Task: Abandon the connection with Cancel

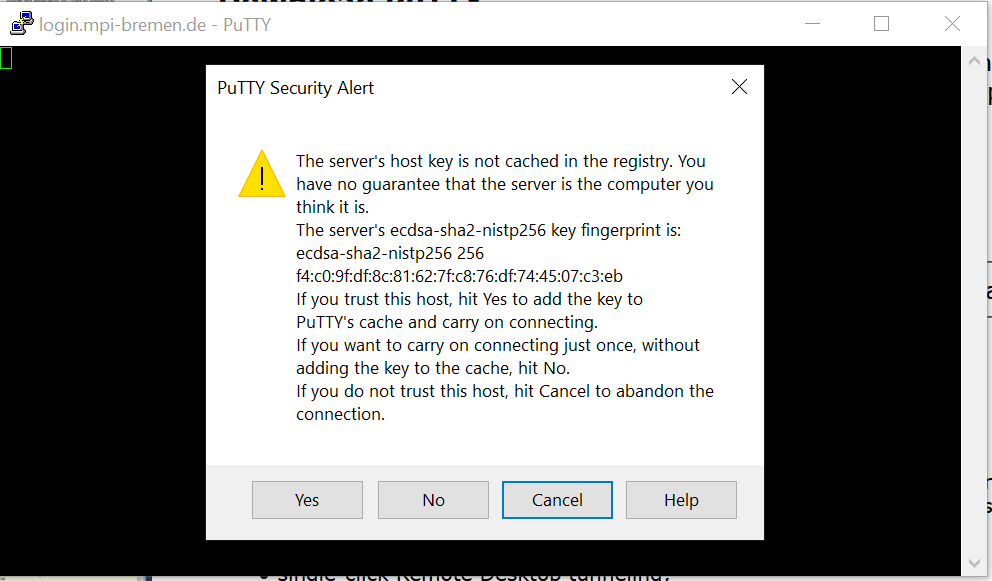Action: tap(557, 500)
